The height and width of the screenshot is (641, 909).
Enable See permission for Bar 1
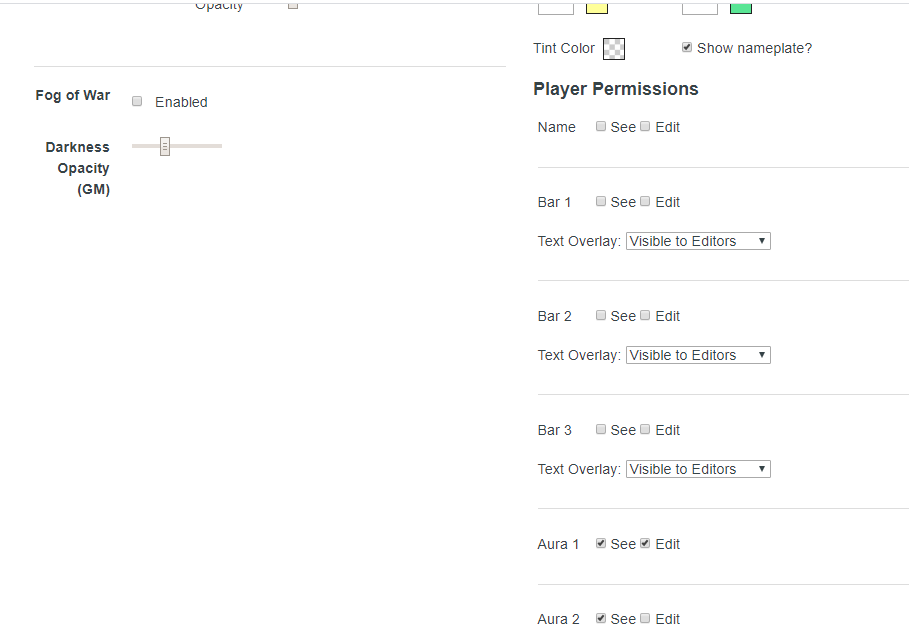[x=601, y=201]
